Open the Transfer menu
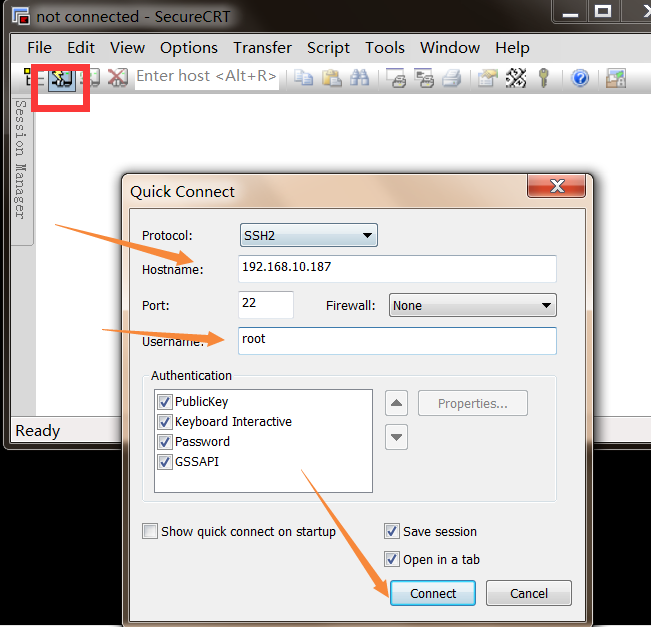651x627 pixels. (x=262, y=48)
